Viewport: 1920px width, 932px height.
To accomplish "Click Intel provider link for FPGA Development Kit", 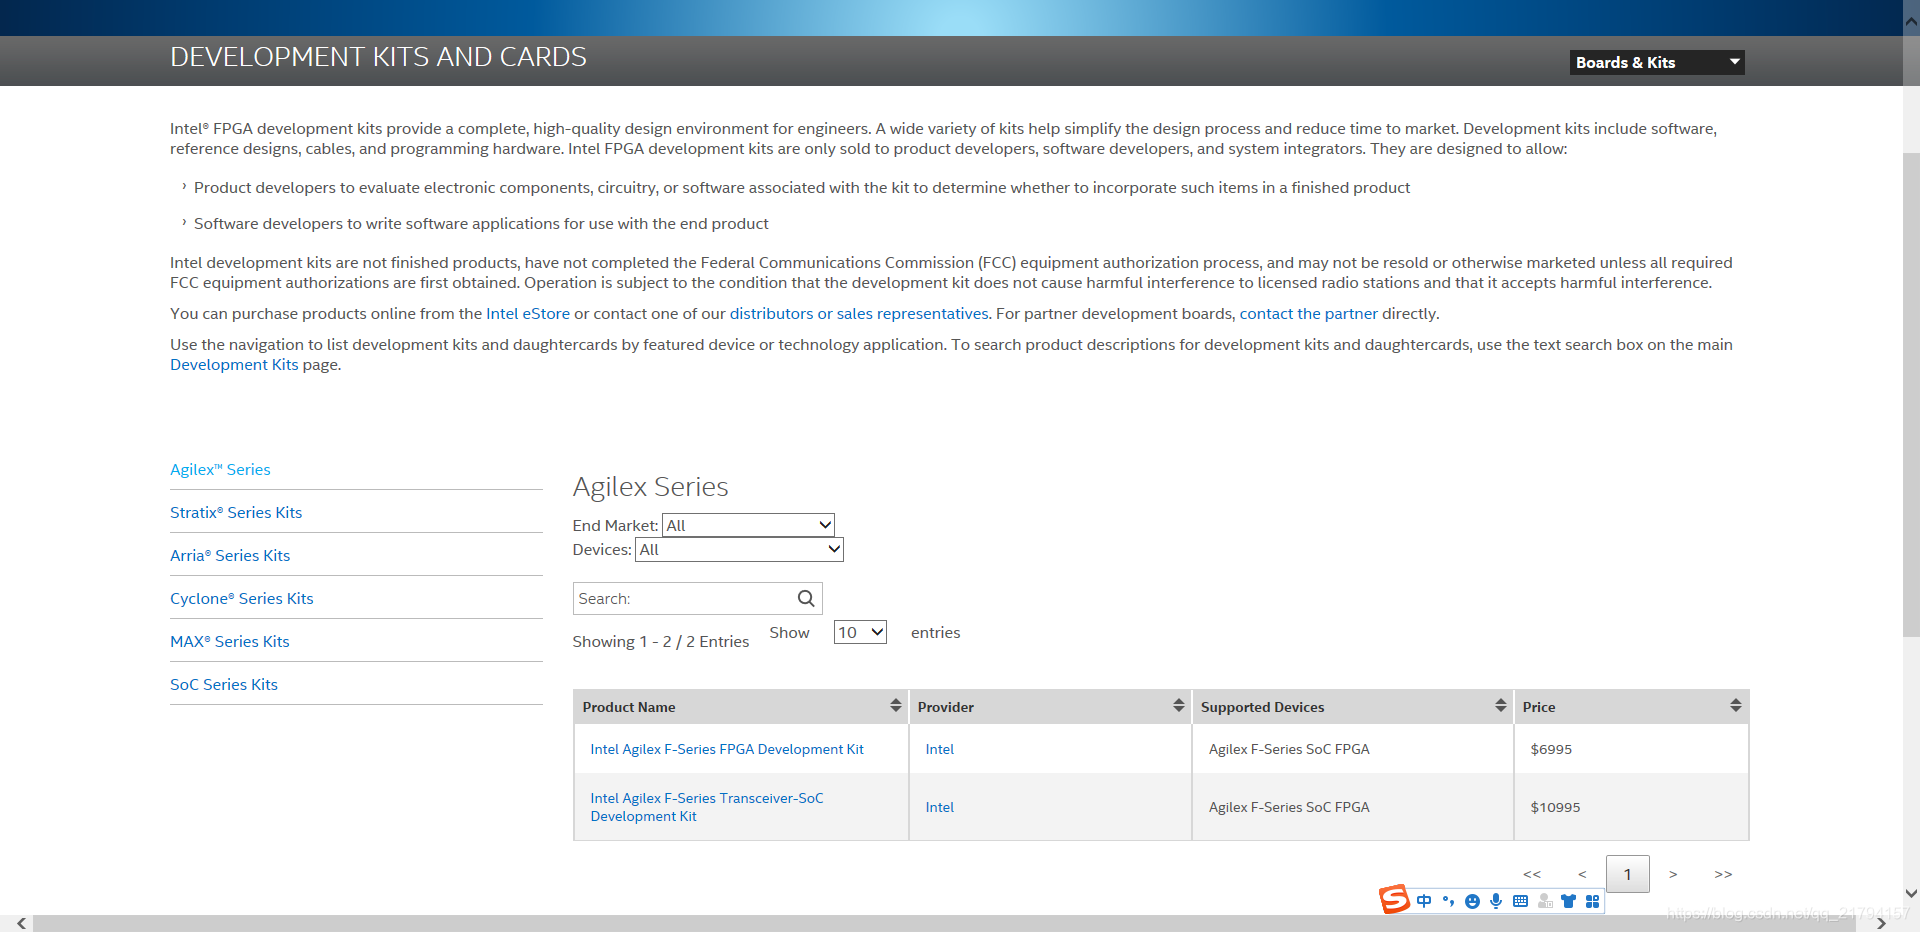I will pyautogui.click(x=940, y=749).
